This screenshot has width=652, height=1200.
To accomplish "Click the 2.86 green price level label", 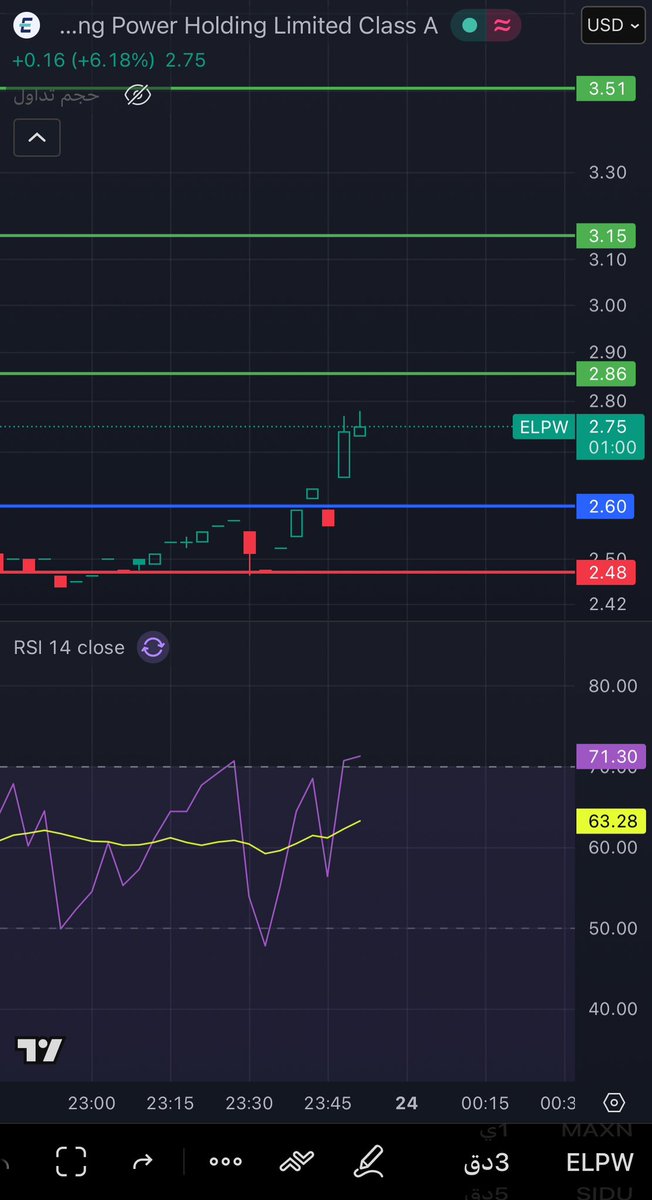I will (607, 374).
